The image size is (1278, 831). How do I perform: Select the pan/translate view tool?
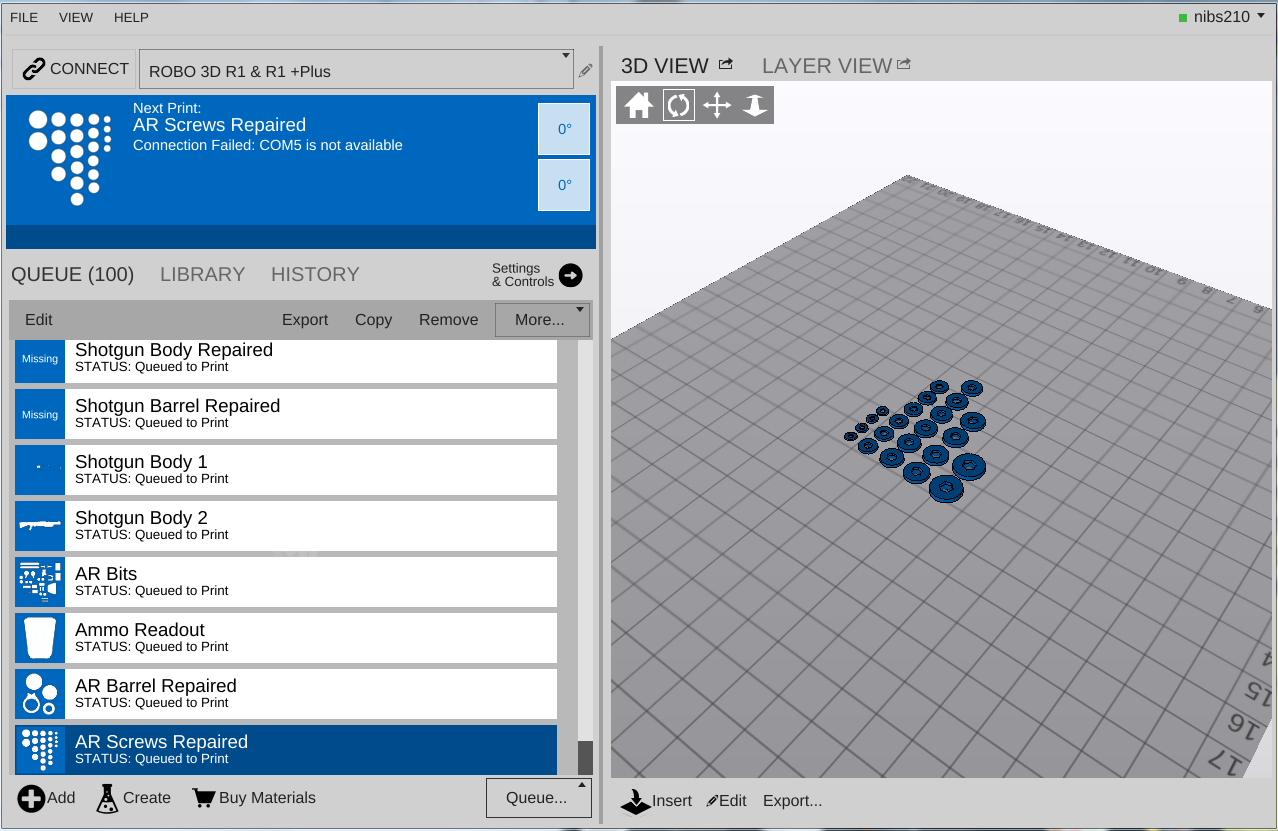tap(717, 105)
